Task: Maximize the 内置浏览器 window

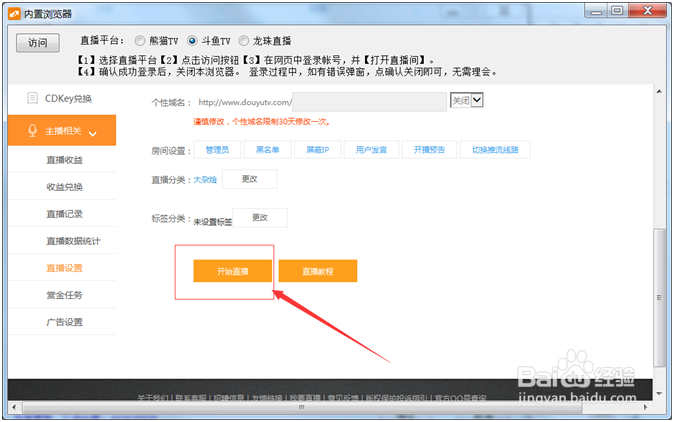Action: (618, 11)
